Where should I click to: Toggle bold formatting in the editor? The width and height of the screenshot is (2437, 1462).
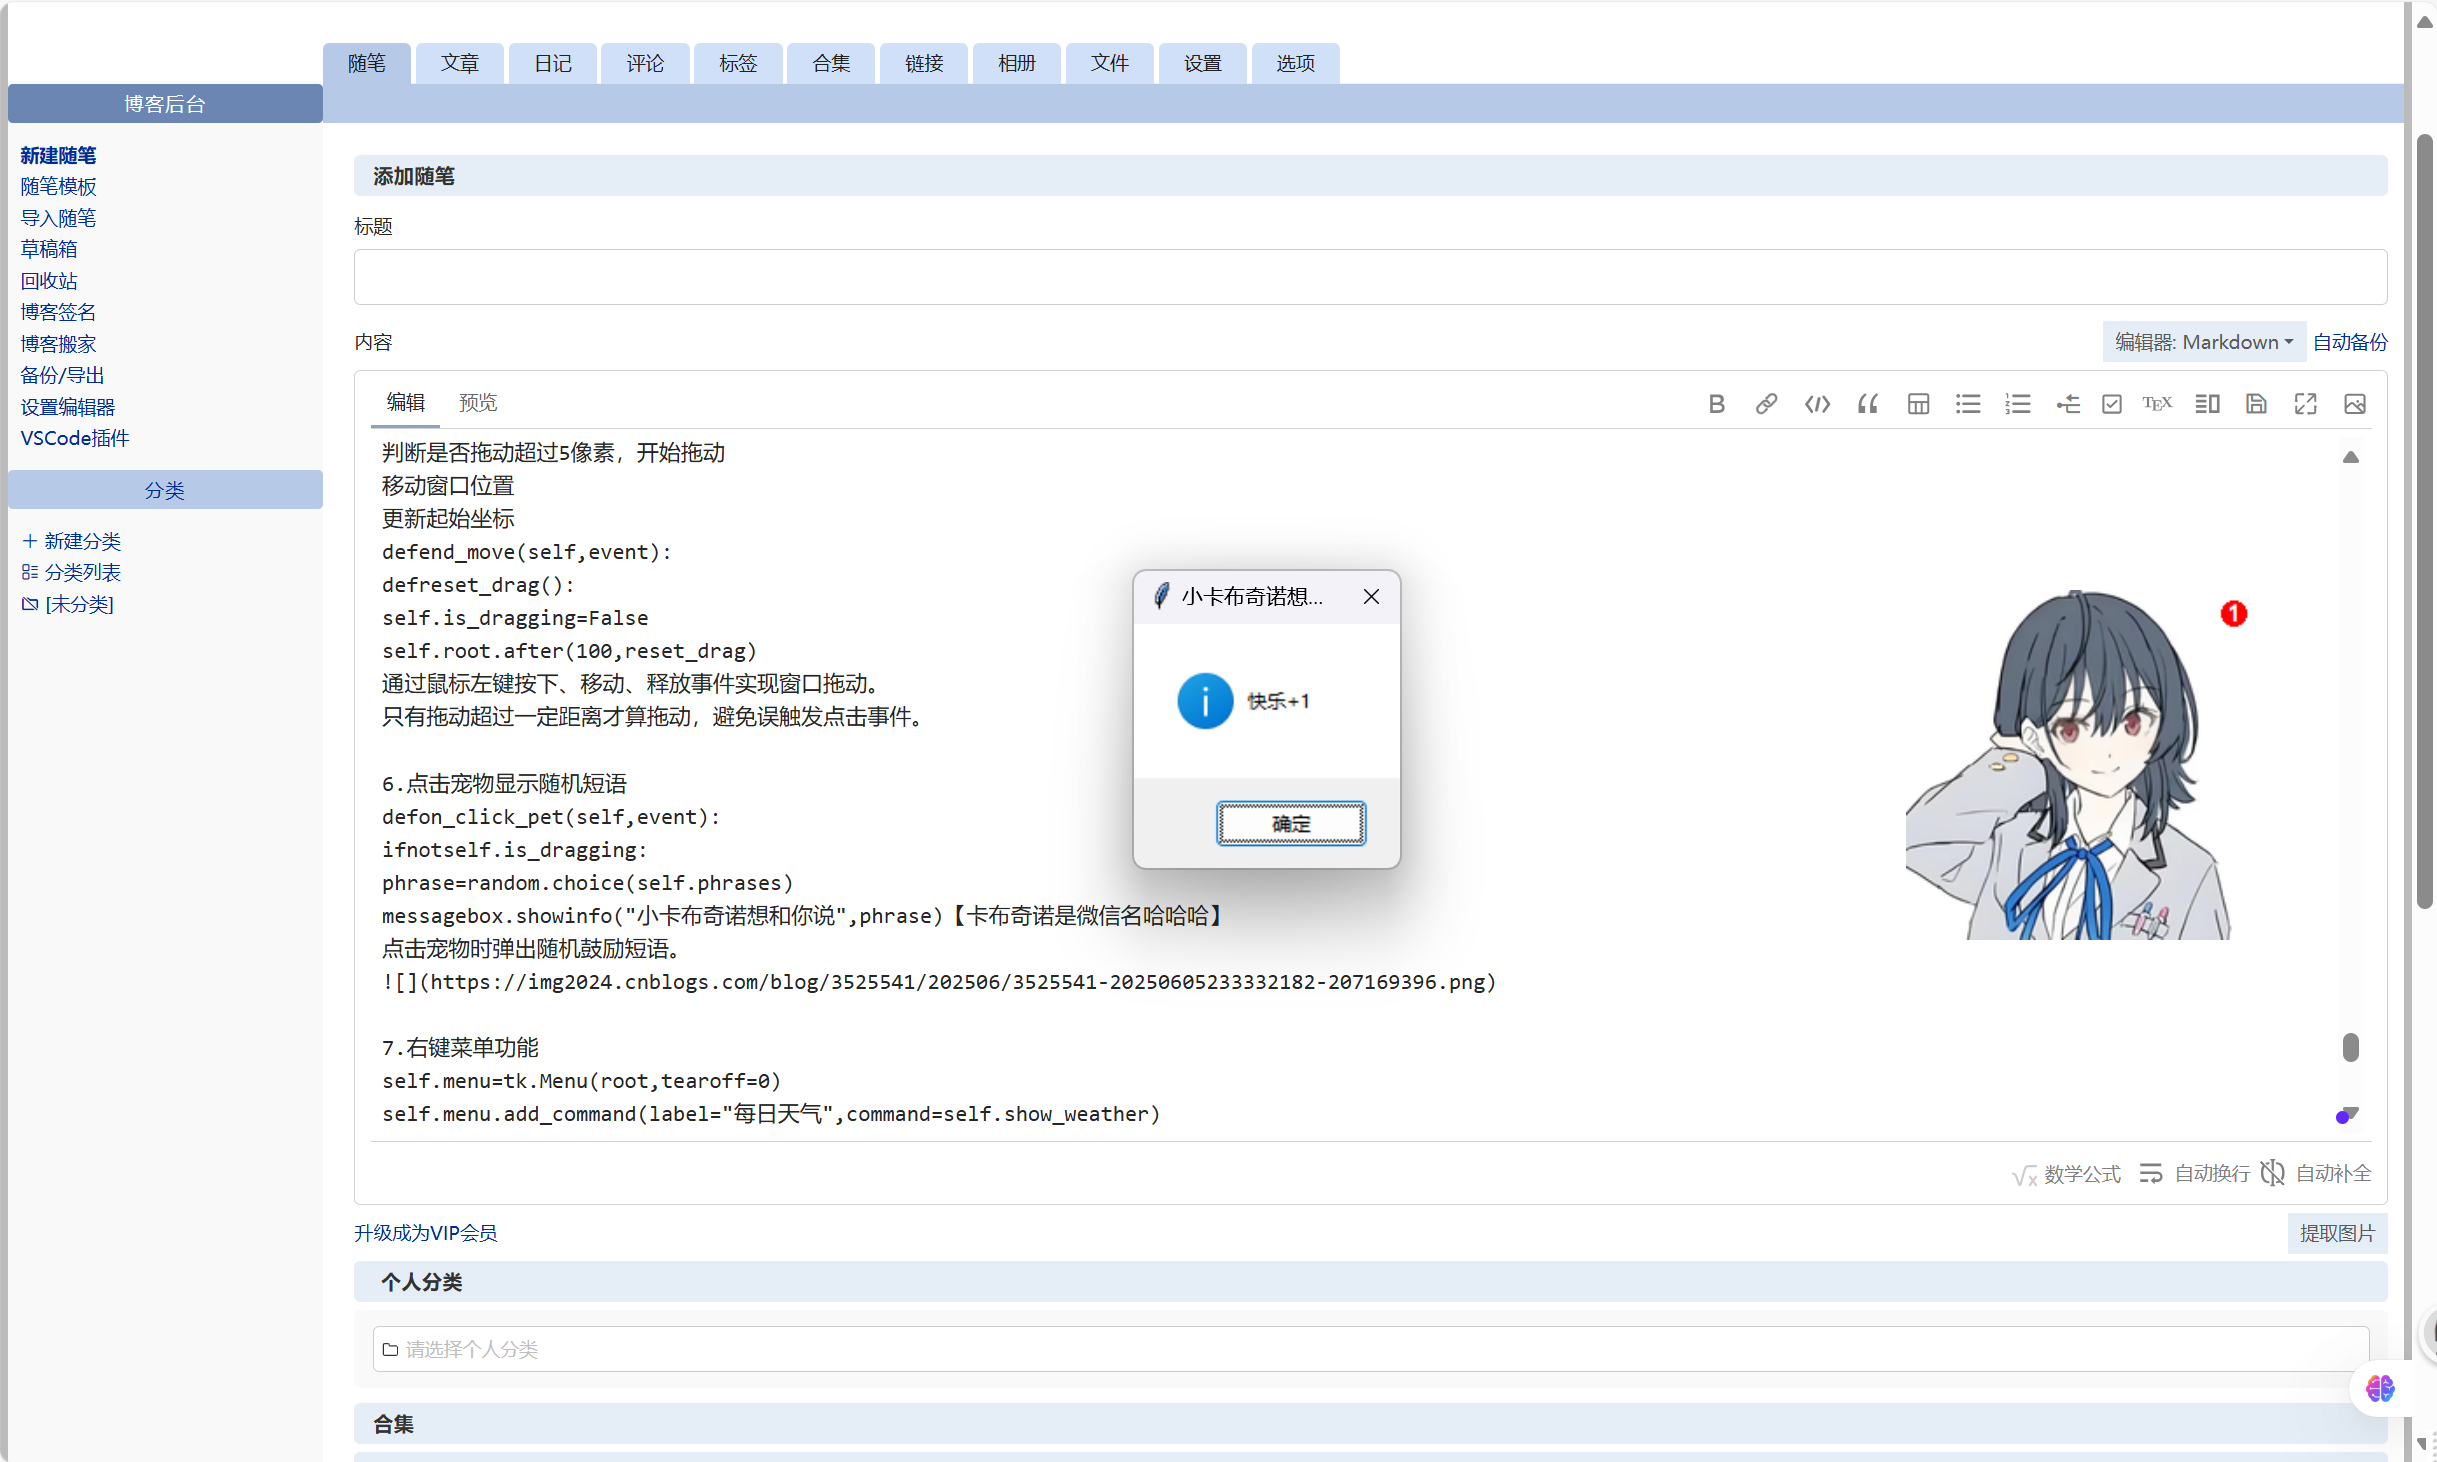click(x=1716, y=404)
